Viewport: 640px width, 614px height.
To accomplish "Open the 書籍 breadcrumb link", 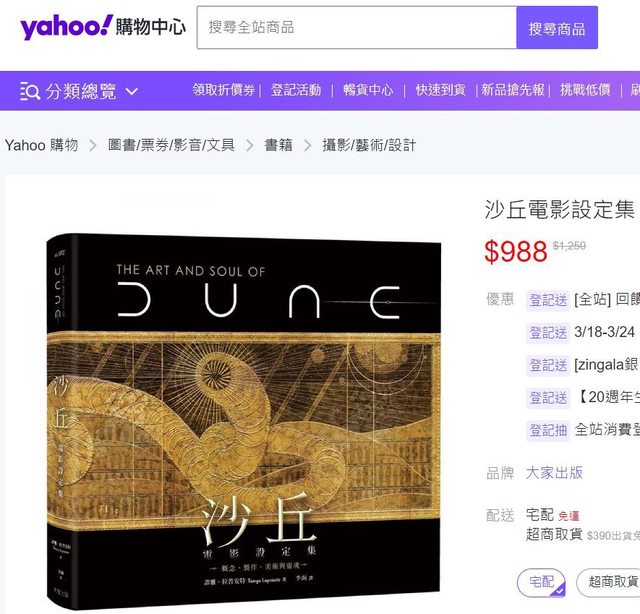I will 278,145.
